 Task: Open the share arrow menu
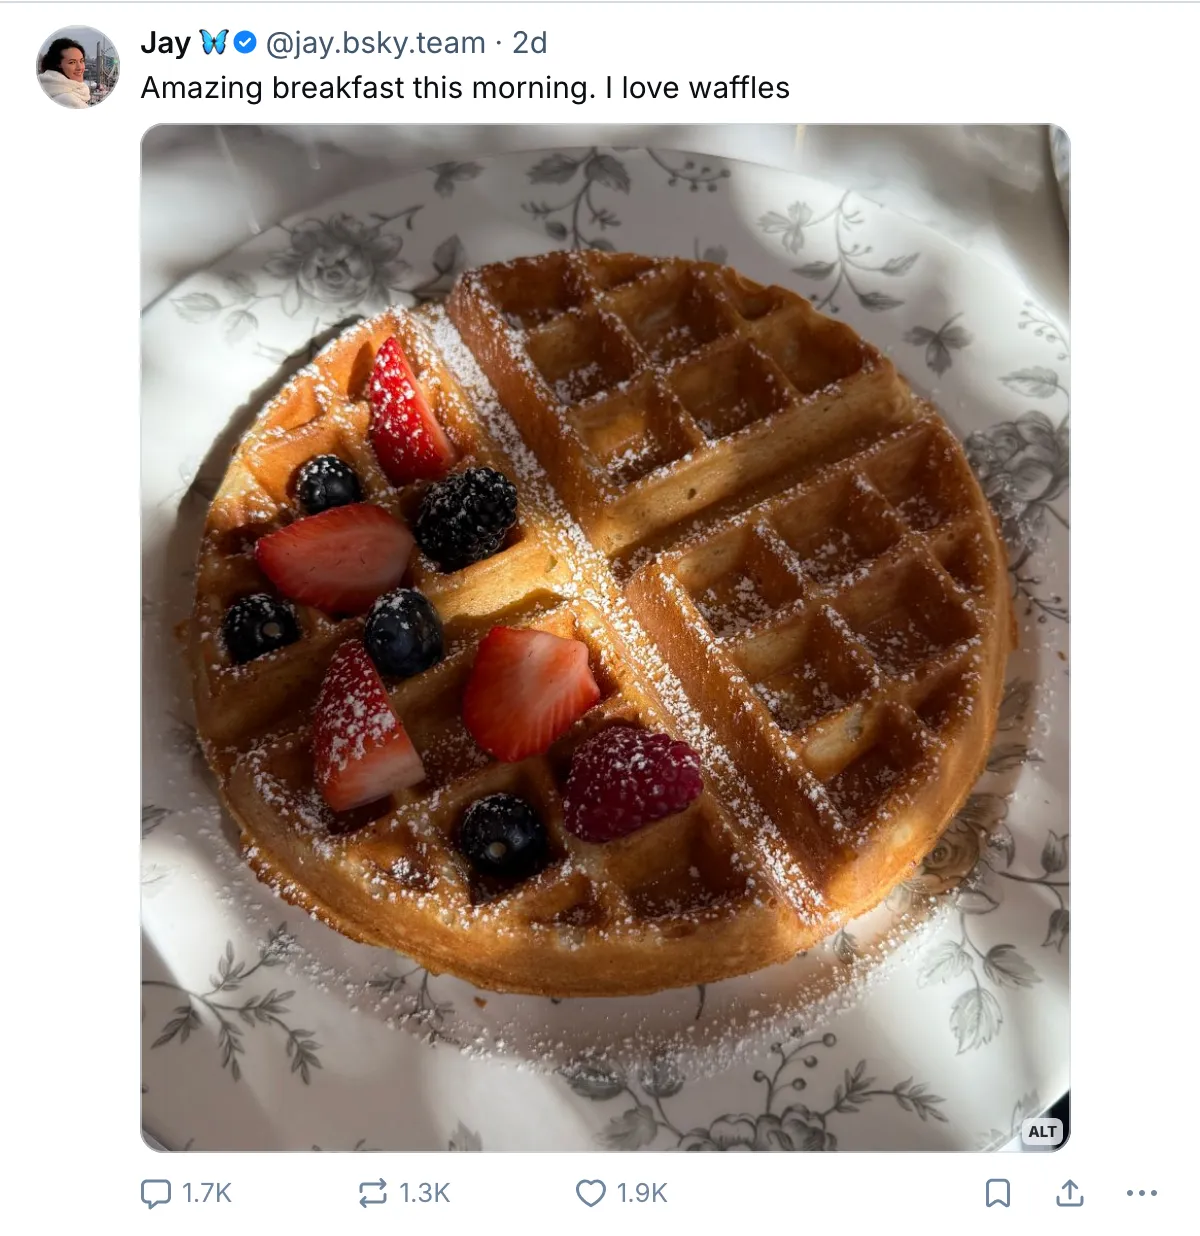click(1070, 1193)
